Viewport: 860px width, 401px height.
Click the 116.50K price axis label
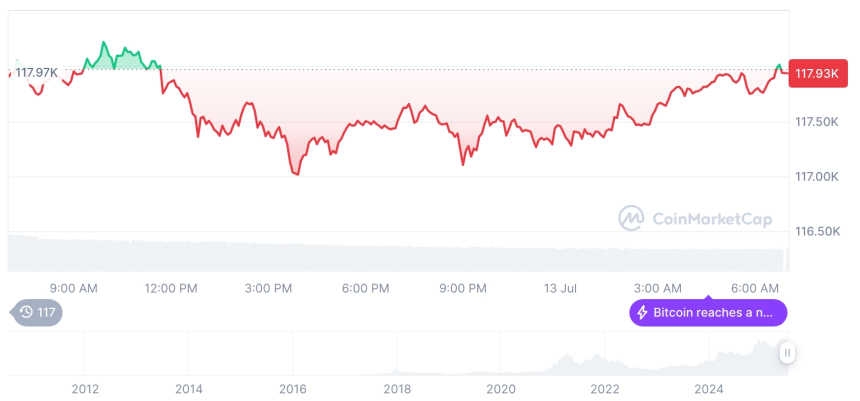(818, 231)
